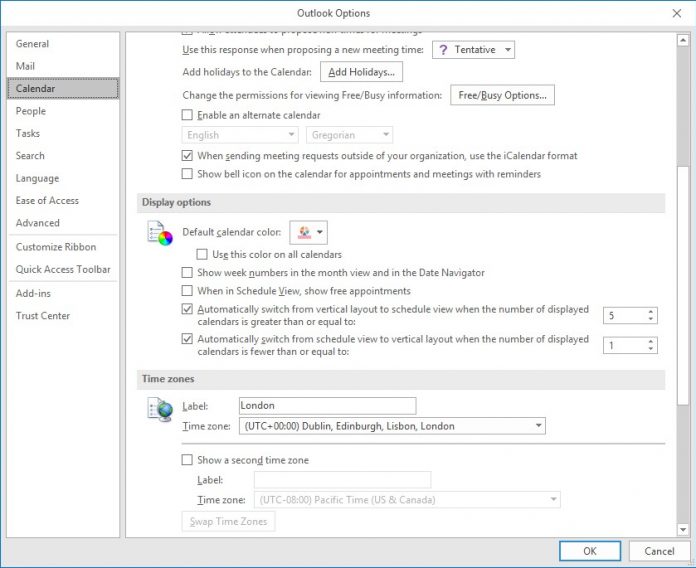The width and height of the screenshot is (696, 568).
Task: Click Cancel to discard changes
Action: 659,551
